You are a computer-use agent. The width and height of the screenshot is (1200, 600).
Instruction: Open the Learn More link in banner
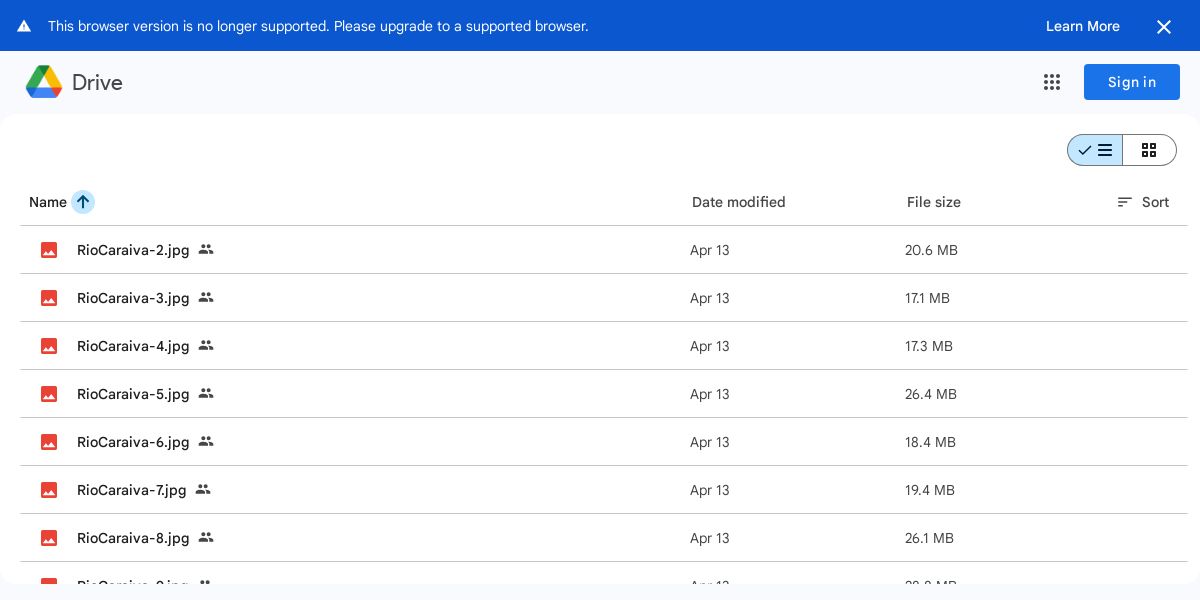1082,26
